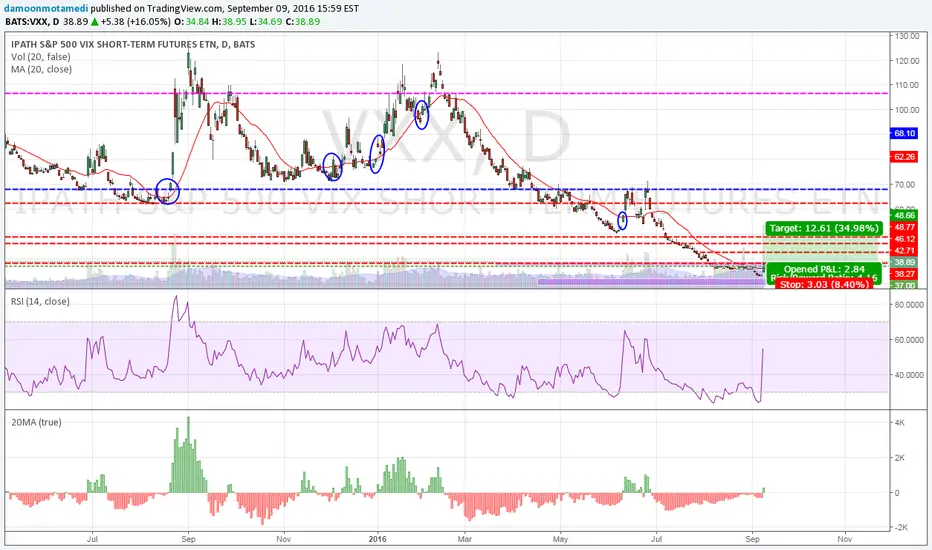Image resolution: width=932 pixels, height=550 pixels.
Task: Click the 110.00 price axis value
Action: 907,85
